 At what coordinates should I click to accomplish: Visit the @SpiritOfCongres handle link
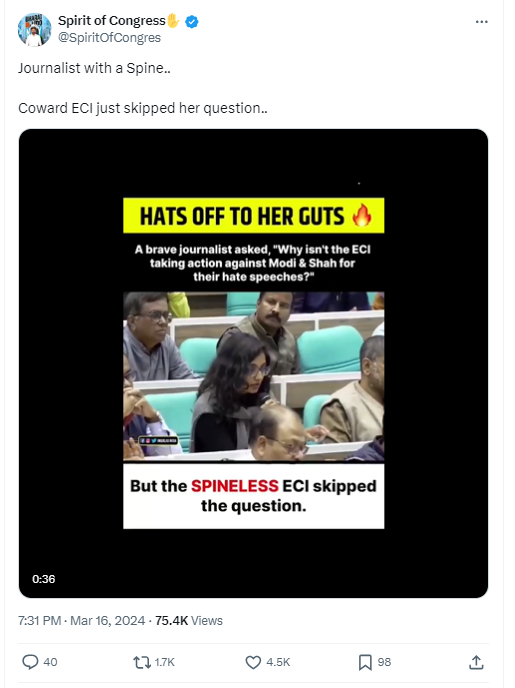click(x=109, y=38)
